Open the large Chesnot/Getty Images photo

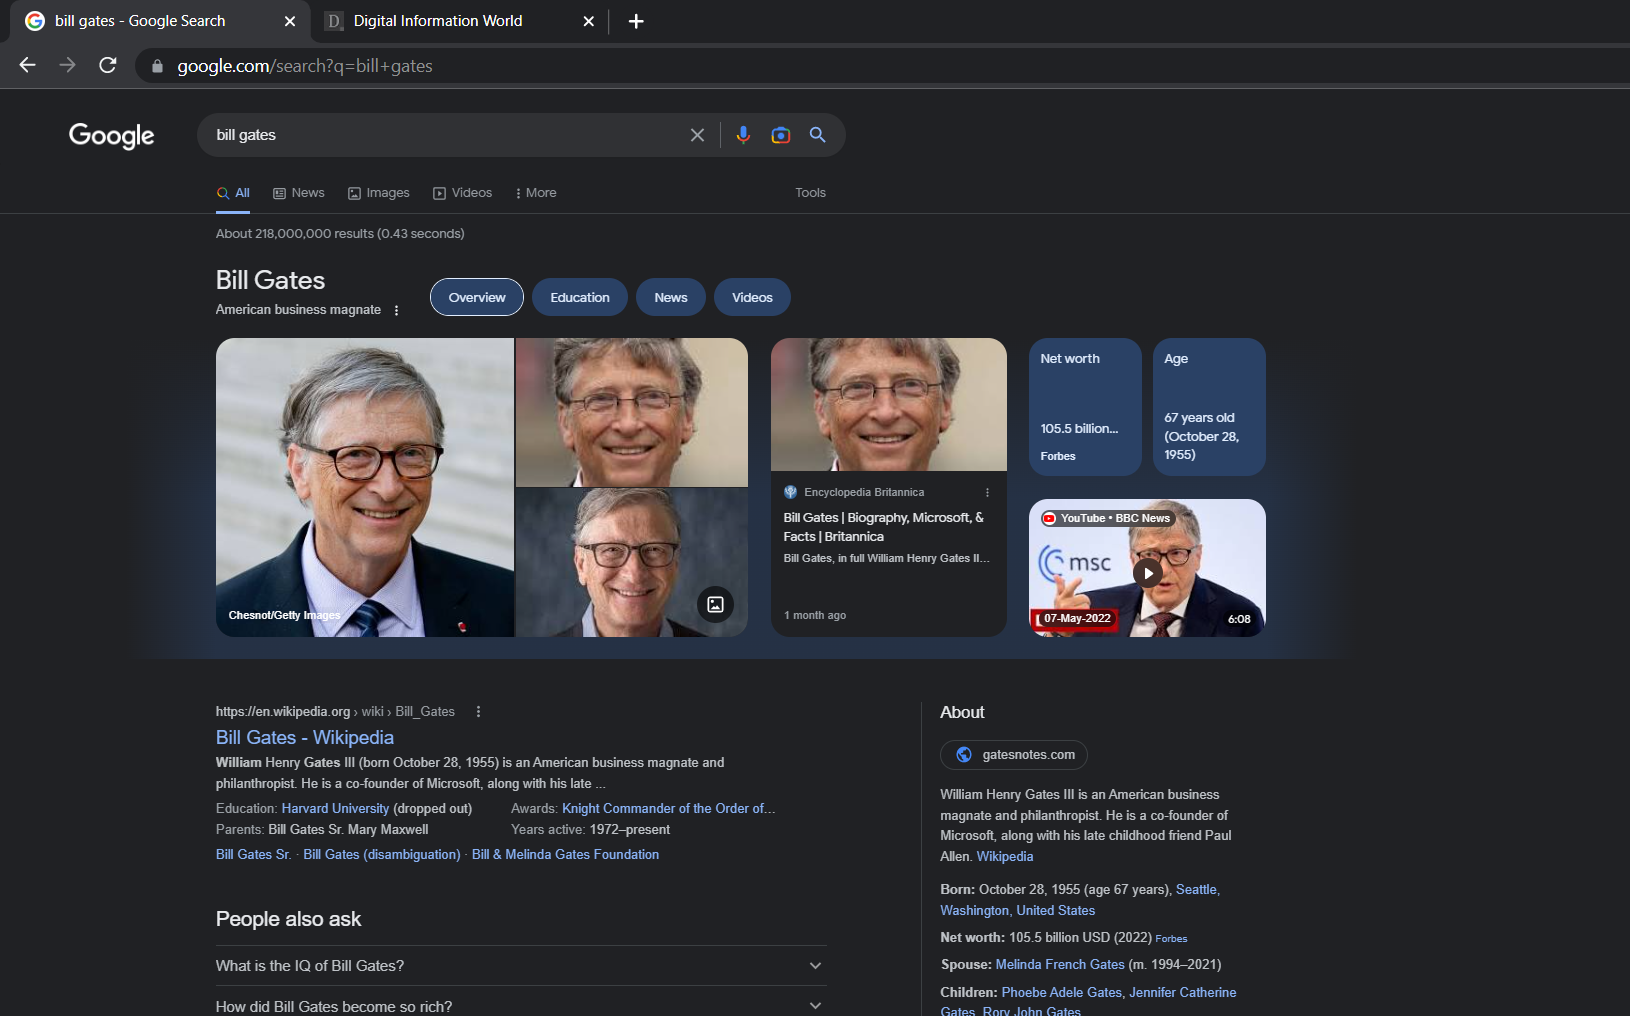(x=365, y=487)
